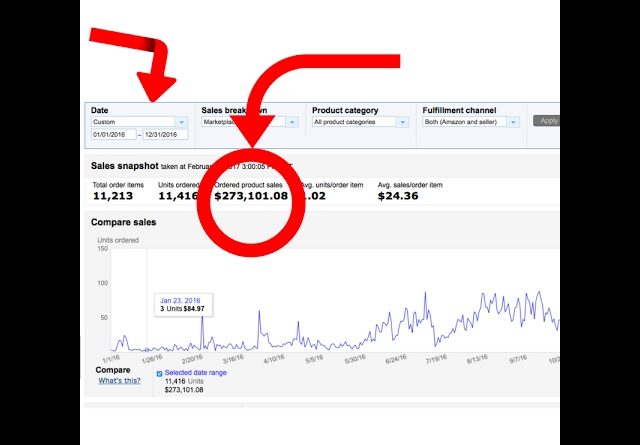
Task: Click the Compare sales heading
Action: click(x=123, y=222)
